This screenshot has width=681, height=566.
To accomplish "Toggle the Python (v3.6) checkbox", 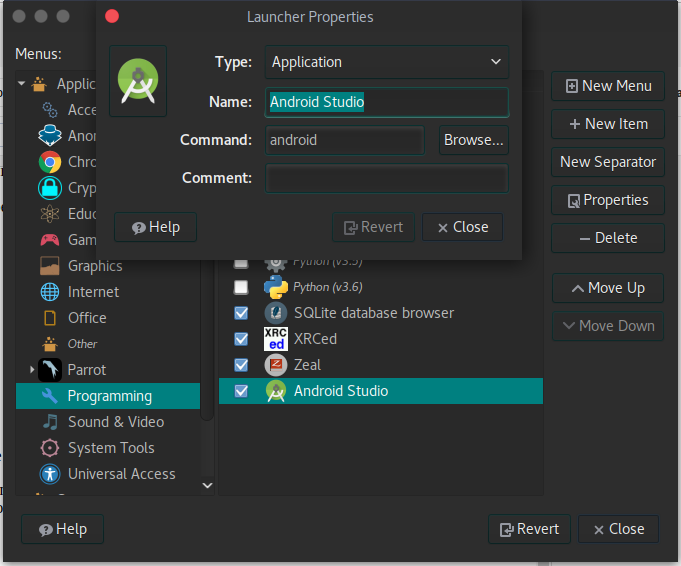I will [x=241, y=287].
